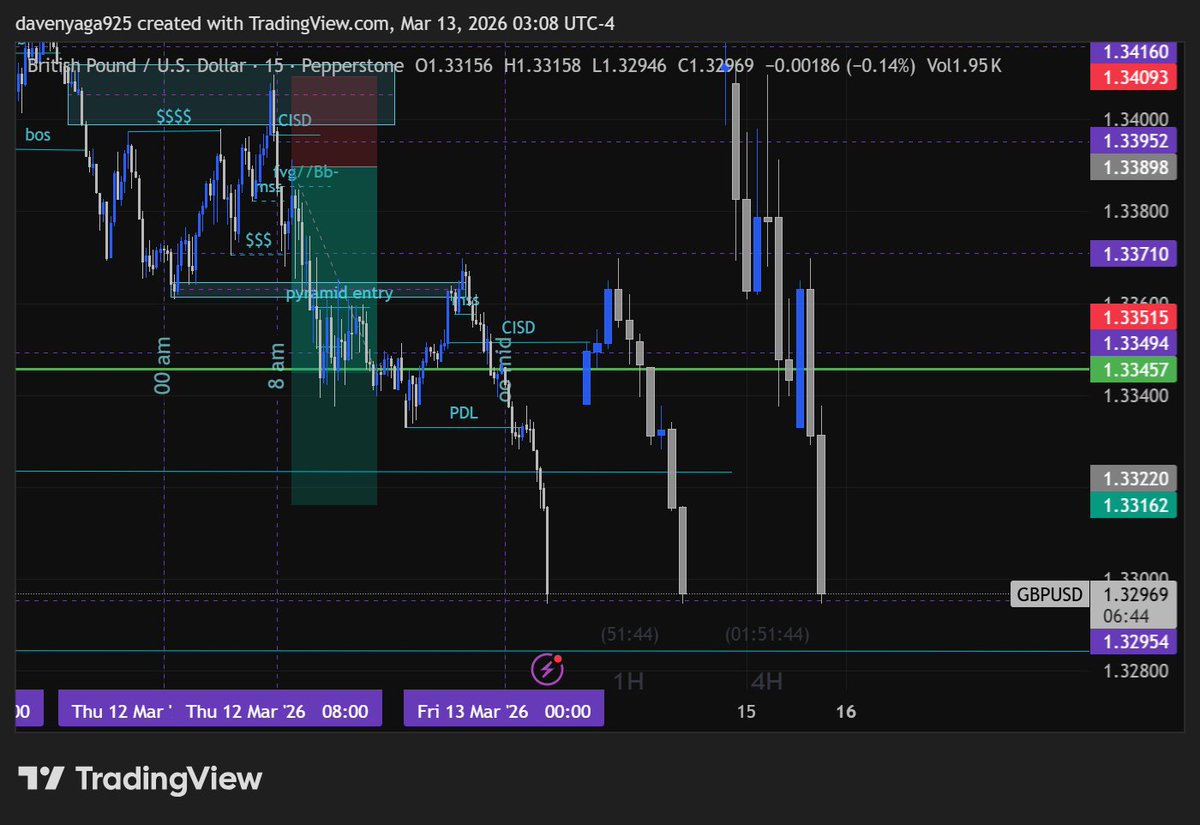Click the Vol1.95K volume readout

pos(966,66)
